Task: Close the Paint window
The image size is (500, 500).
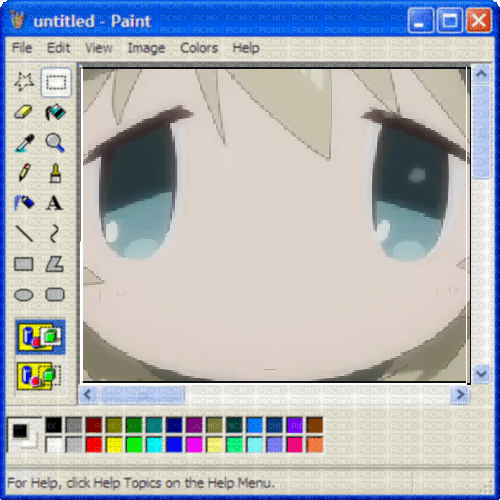Action: click(479, 20)
